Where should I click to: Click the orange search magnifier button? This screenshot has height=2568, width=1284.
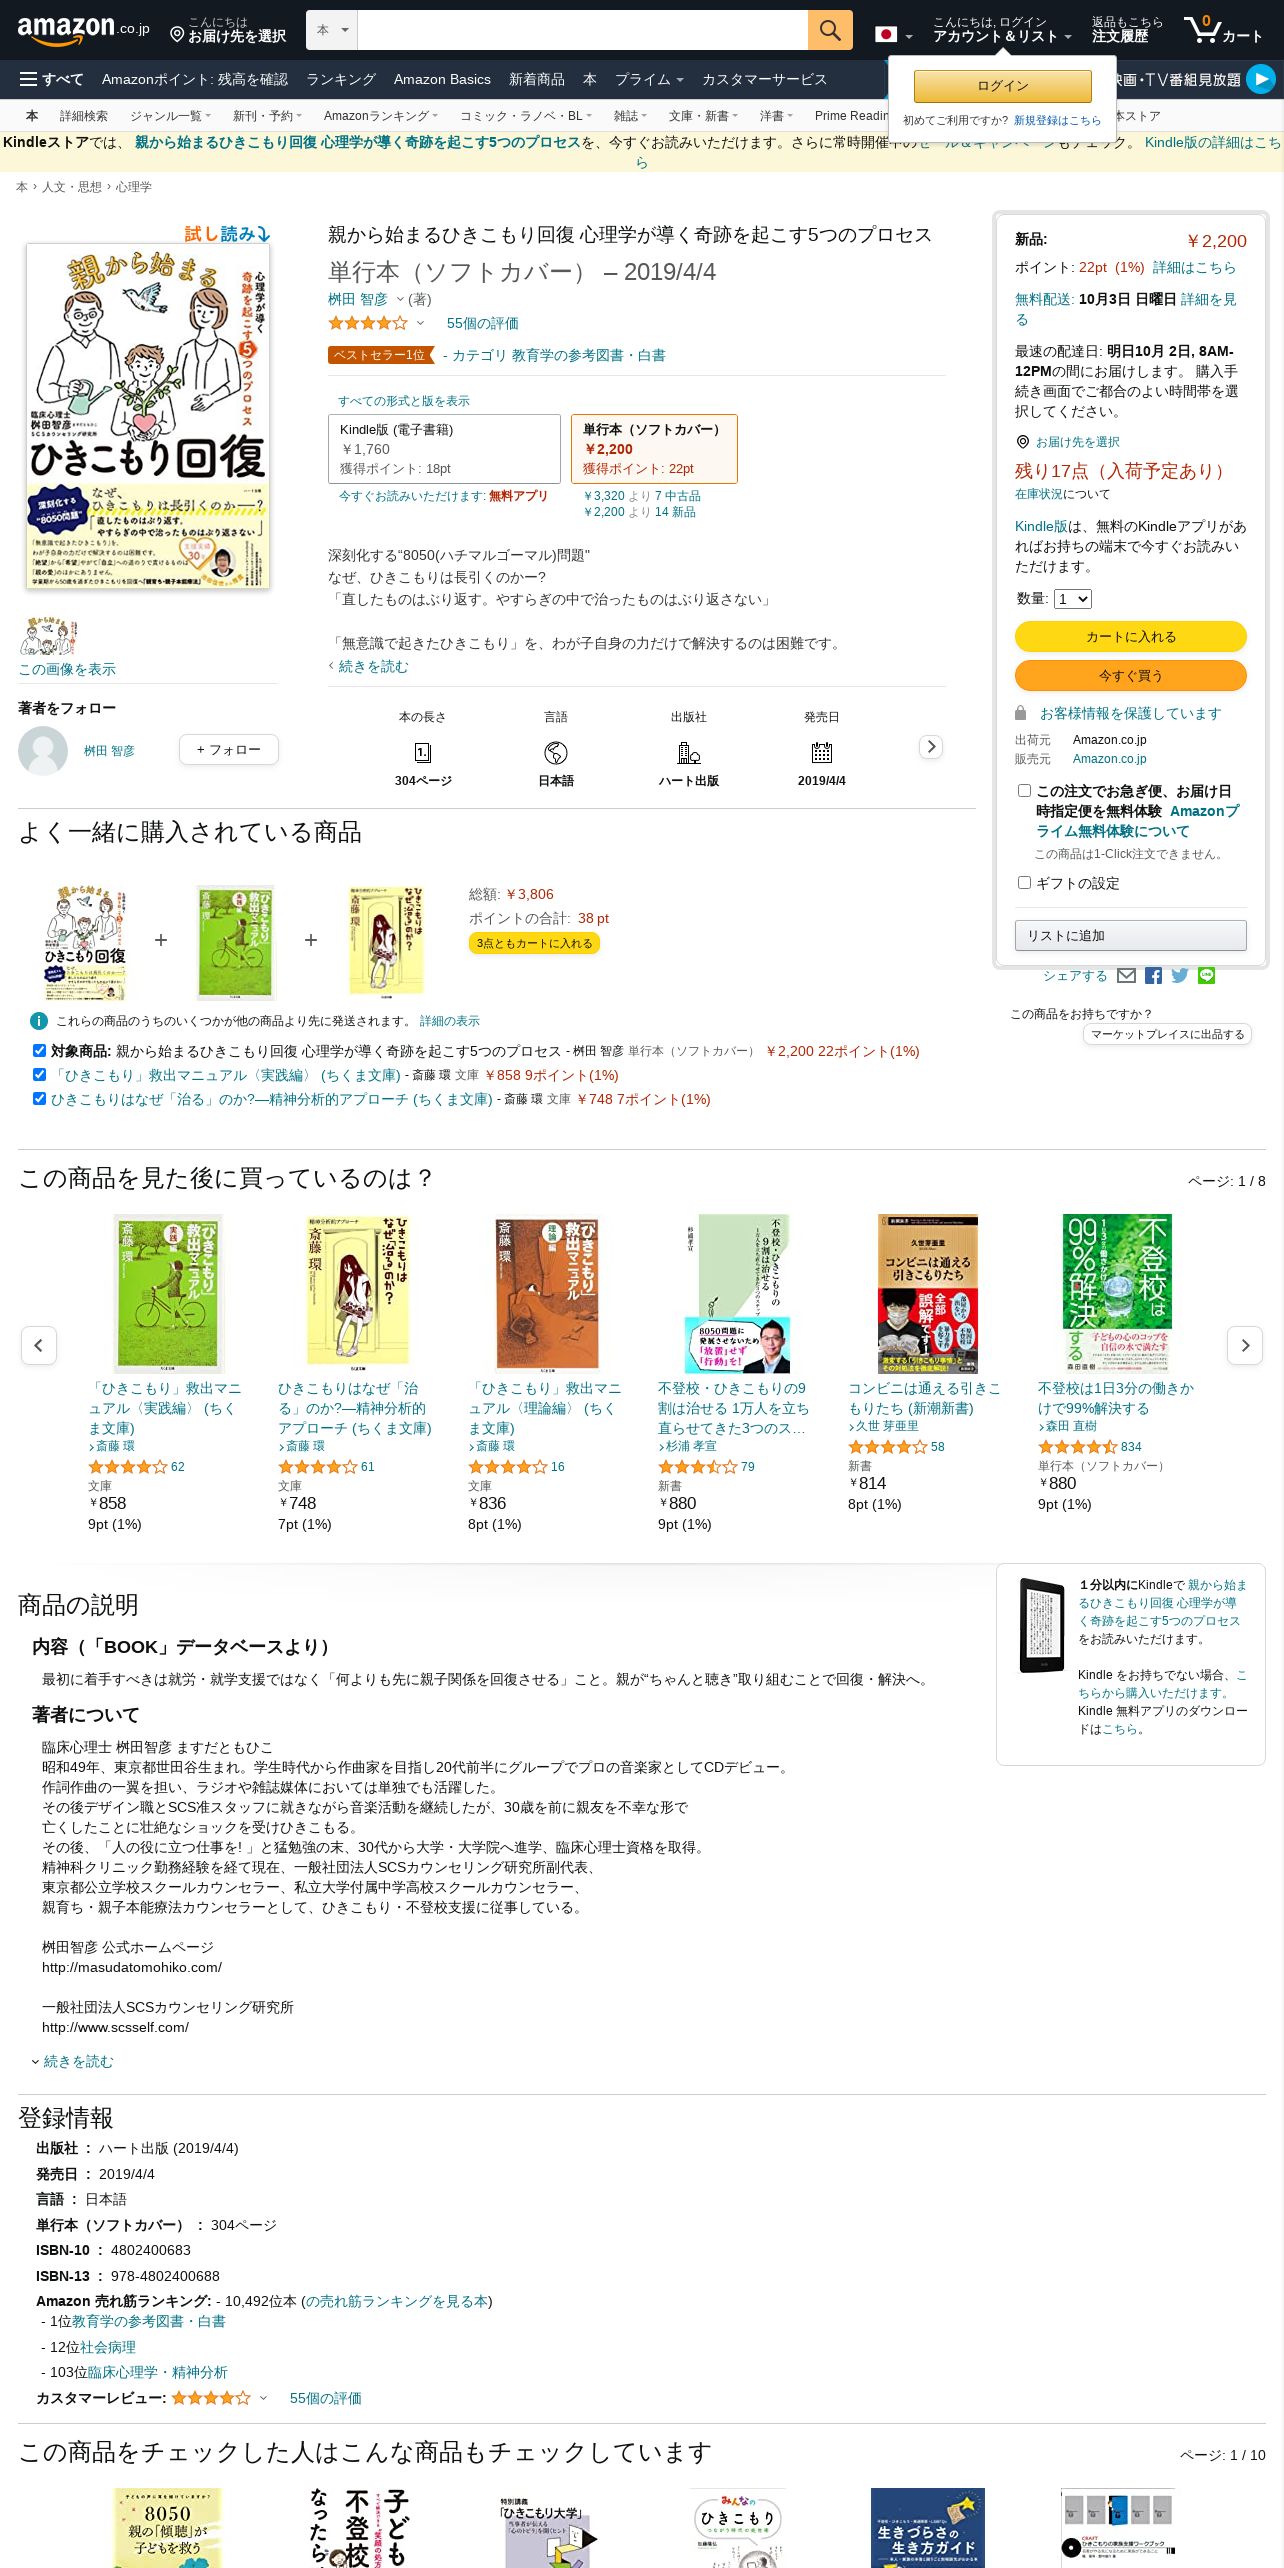pyautogui.click(x=830, y=30)
